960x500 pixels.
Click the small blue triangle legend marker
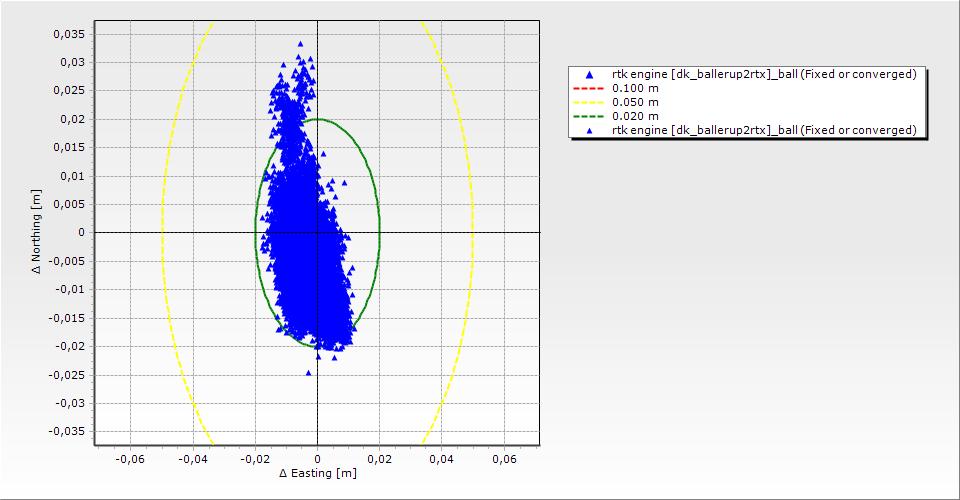[x=589, y=131]
